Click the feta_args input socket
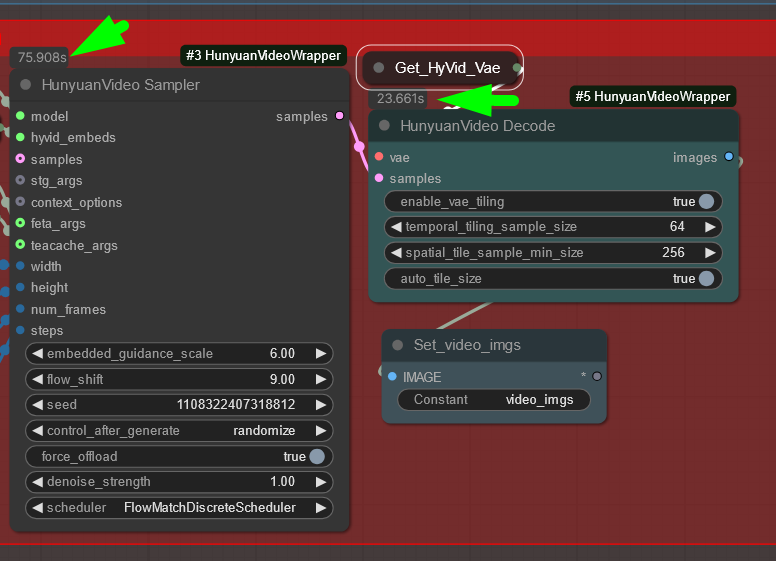The image size is (776, 561). tap(20, 223)
